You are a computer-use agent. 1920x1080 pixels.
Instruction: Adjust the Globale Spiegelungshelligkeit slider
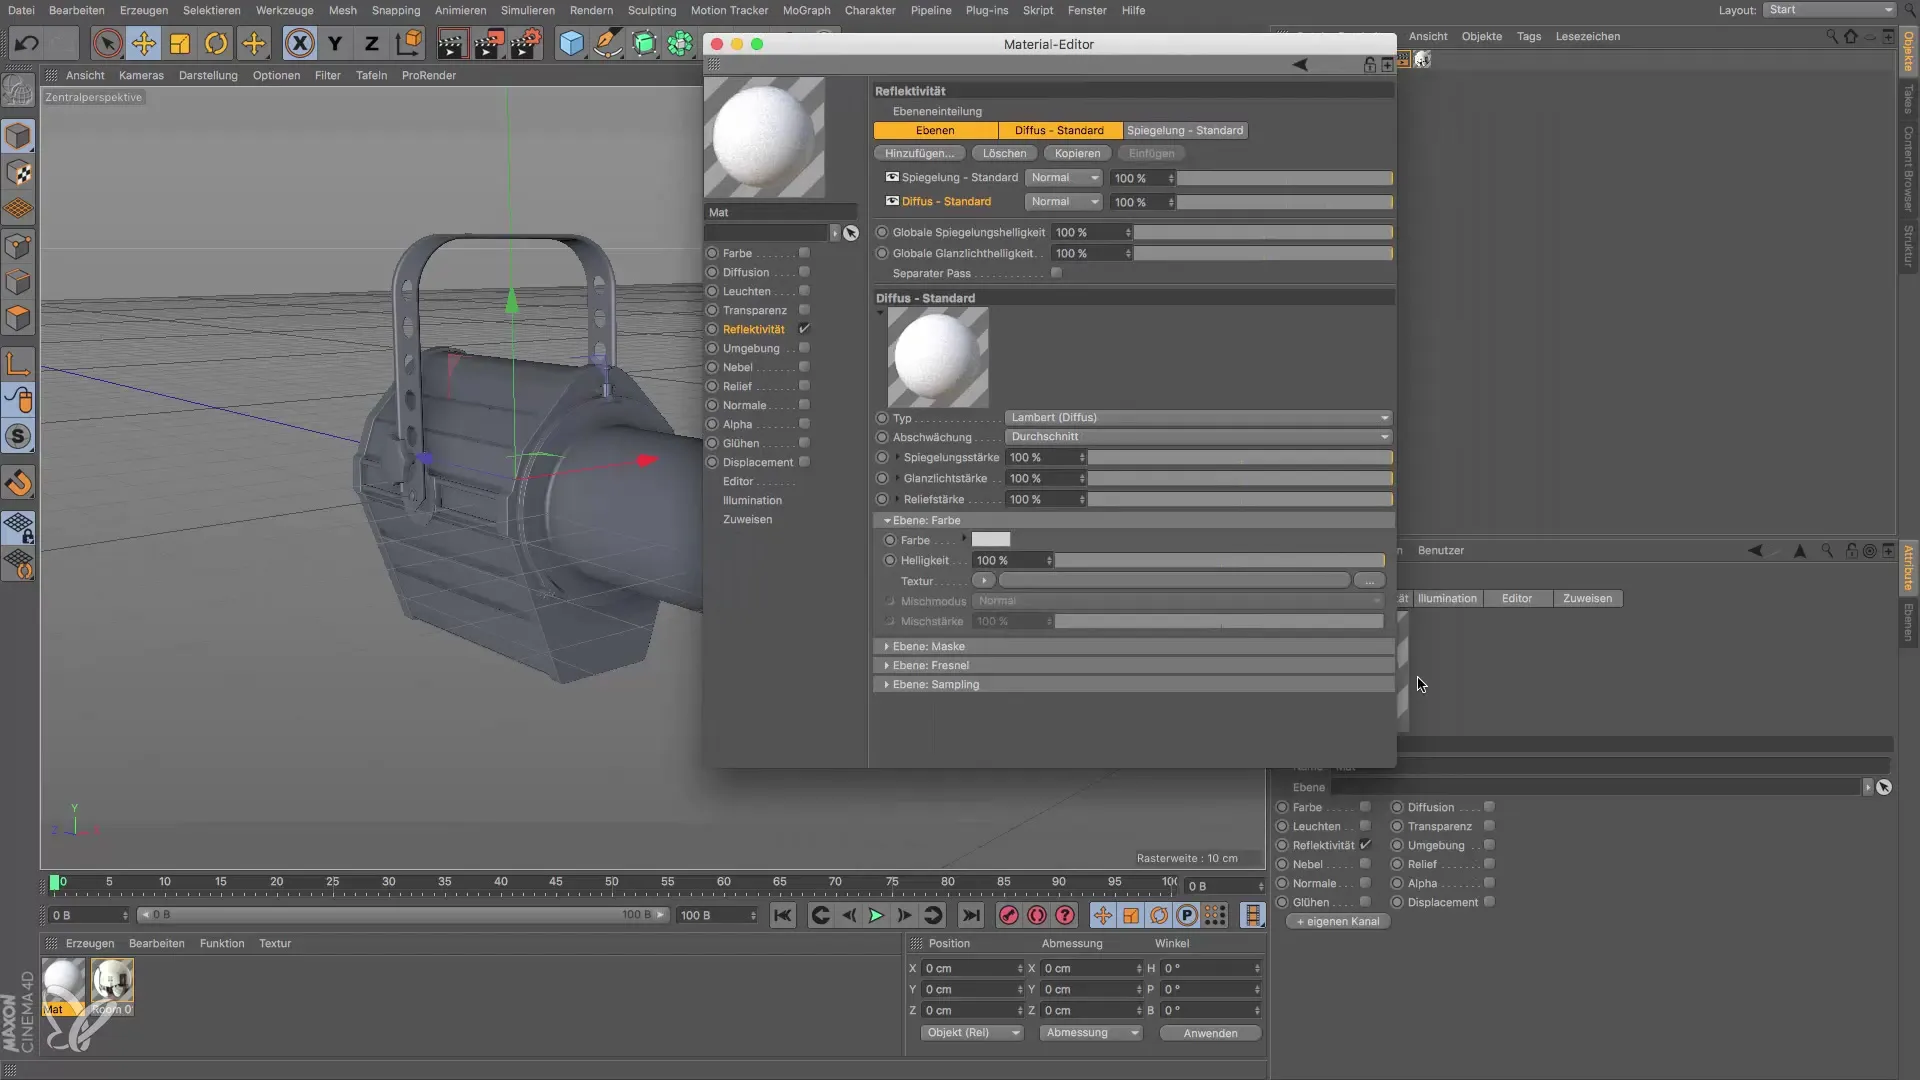tap(1263, 233)
